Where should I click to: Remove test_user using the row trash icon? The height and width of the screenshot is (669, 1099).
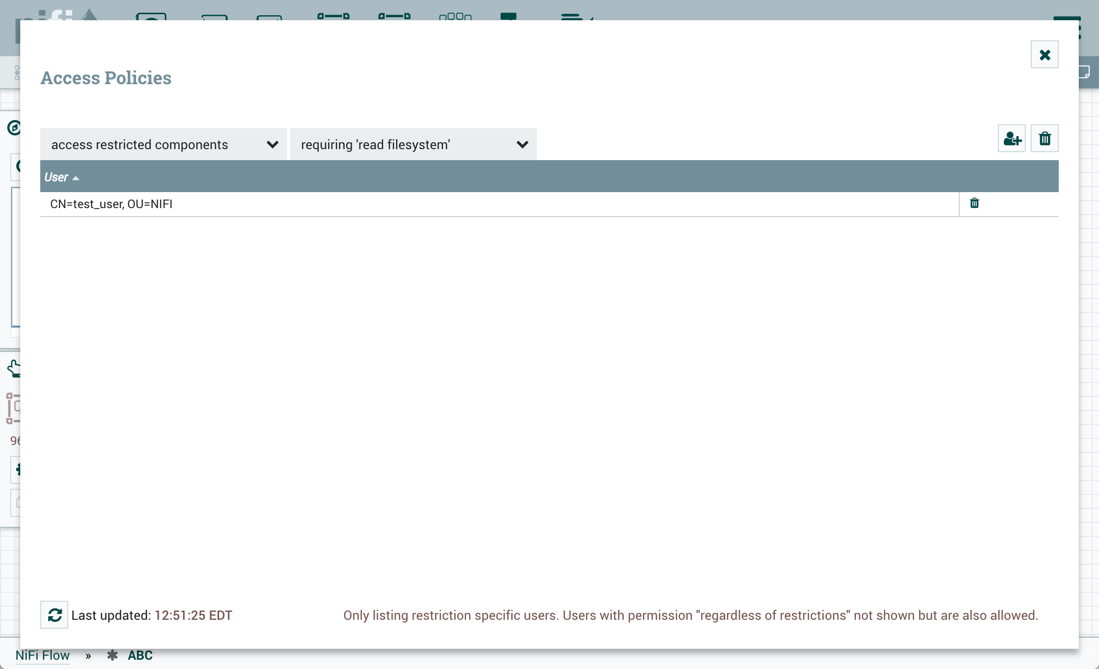pyautogui.click(x=974, y=204)
